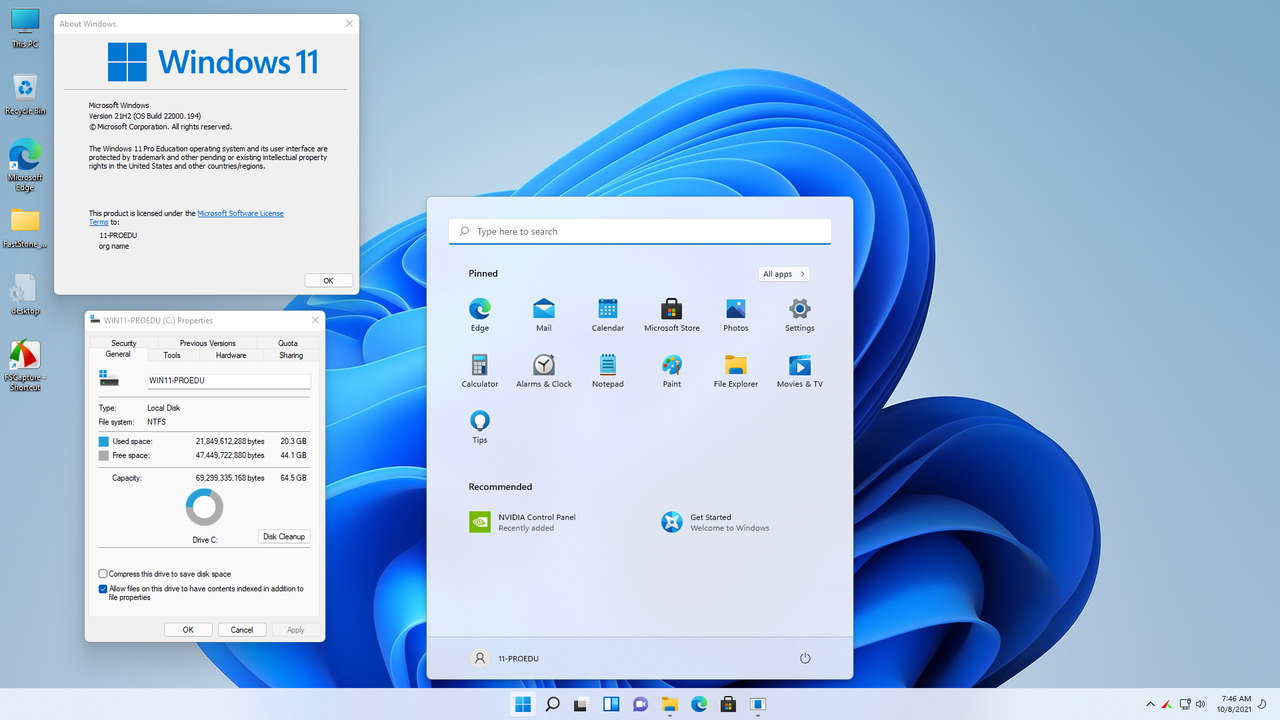Open Task View on the taskbar
Screen dimensions: 1280x720
click(x=581, y=704)
